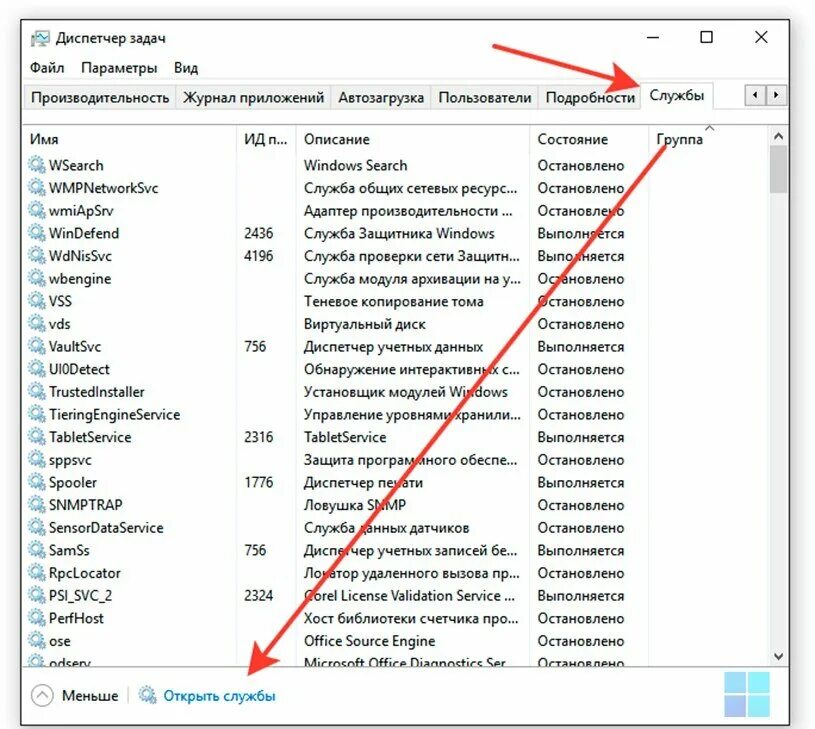Click Служба данных датчиков description
This screenshot has height=729, width=815.
pyautogui.click(x=386, y=528)
